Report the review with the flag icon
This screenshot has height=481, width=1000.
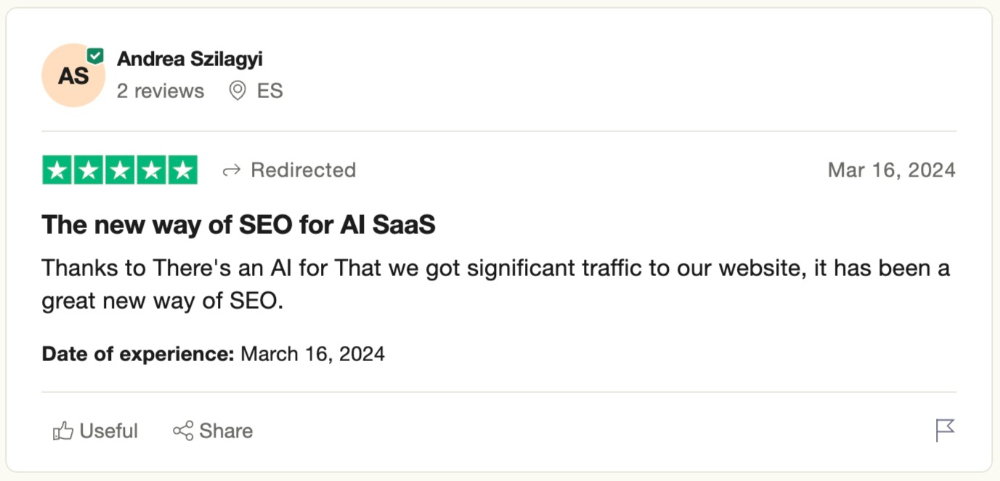[x=944, y=430]
